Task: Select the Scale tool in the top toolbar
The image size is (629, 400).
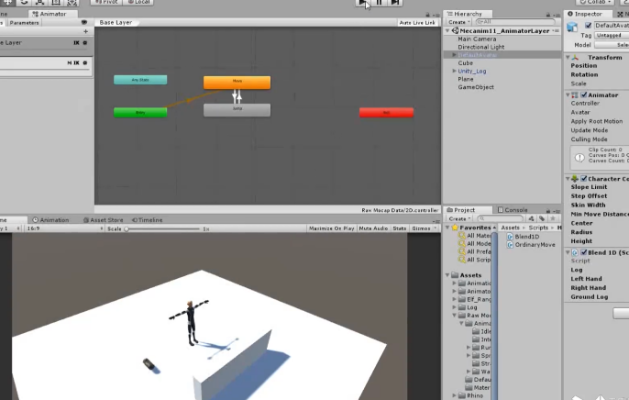Action: 40,2
